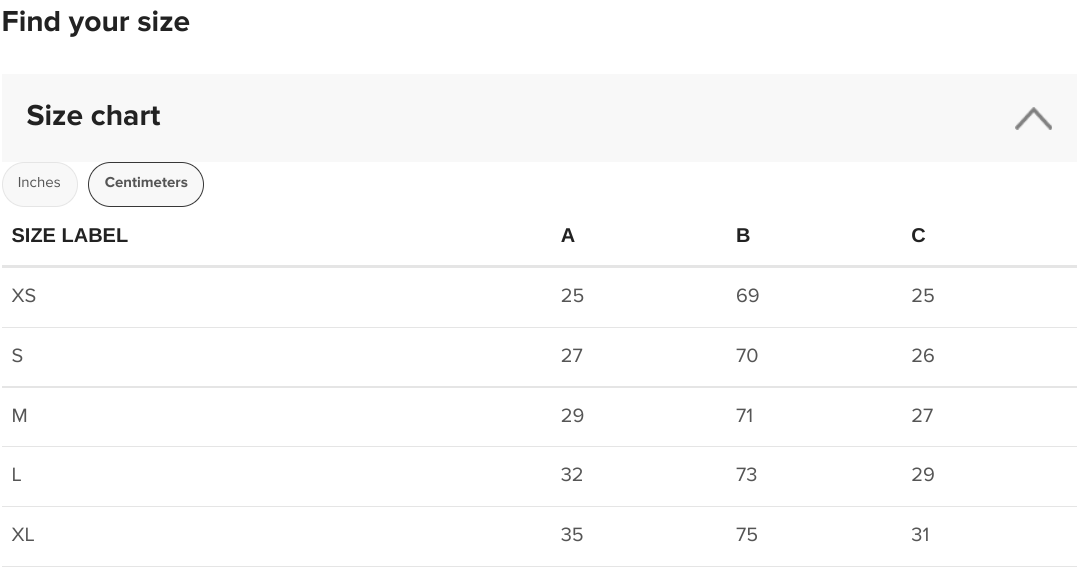Collapse the Size chart chevron icon
This screenshot has width=1086, height=573.
[x=1033, y=118]
